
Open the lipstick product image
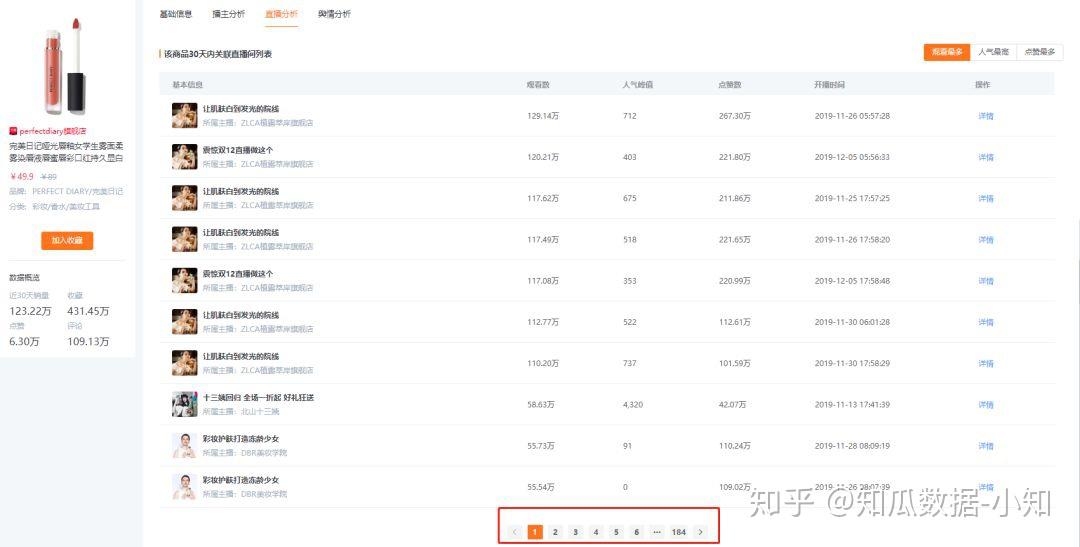65,66
